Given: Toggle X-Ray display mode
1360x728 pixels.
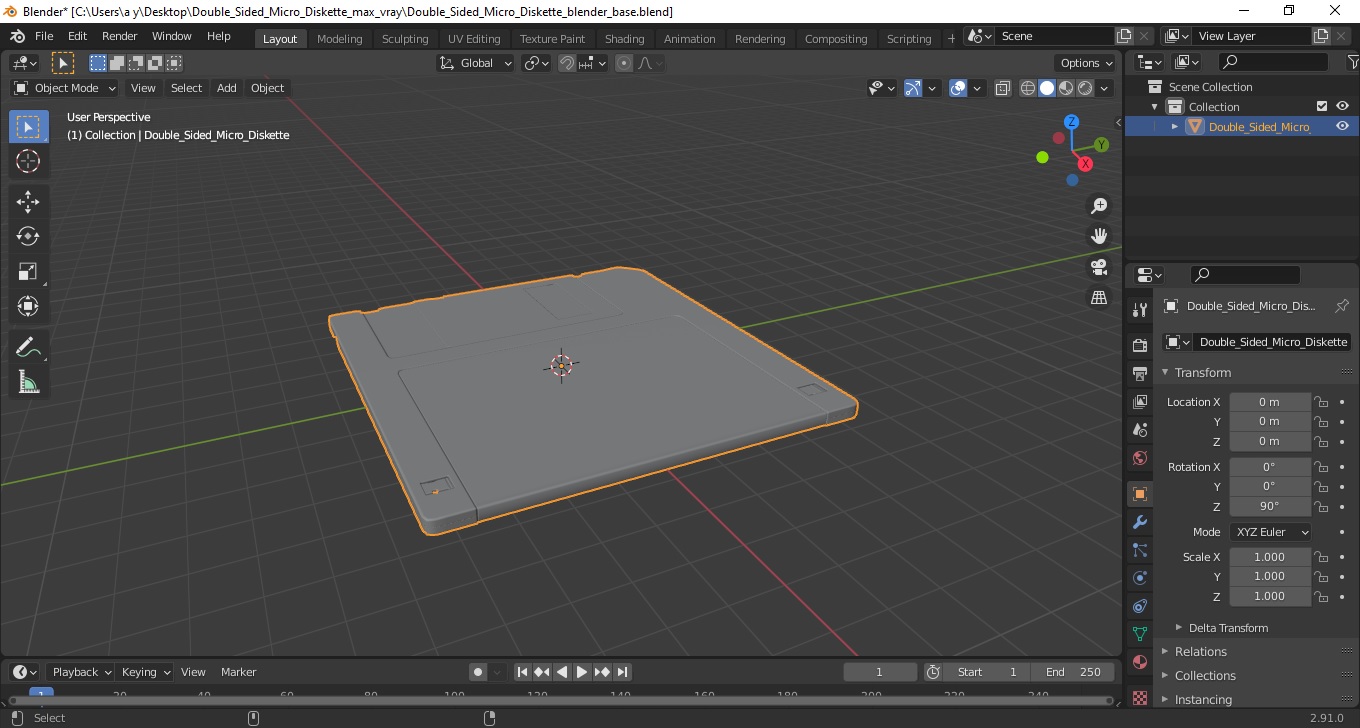Looking at the screenshot, I should pos(1003,88).
